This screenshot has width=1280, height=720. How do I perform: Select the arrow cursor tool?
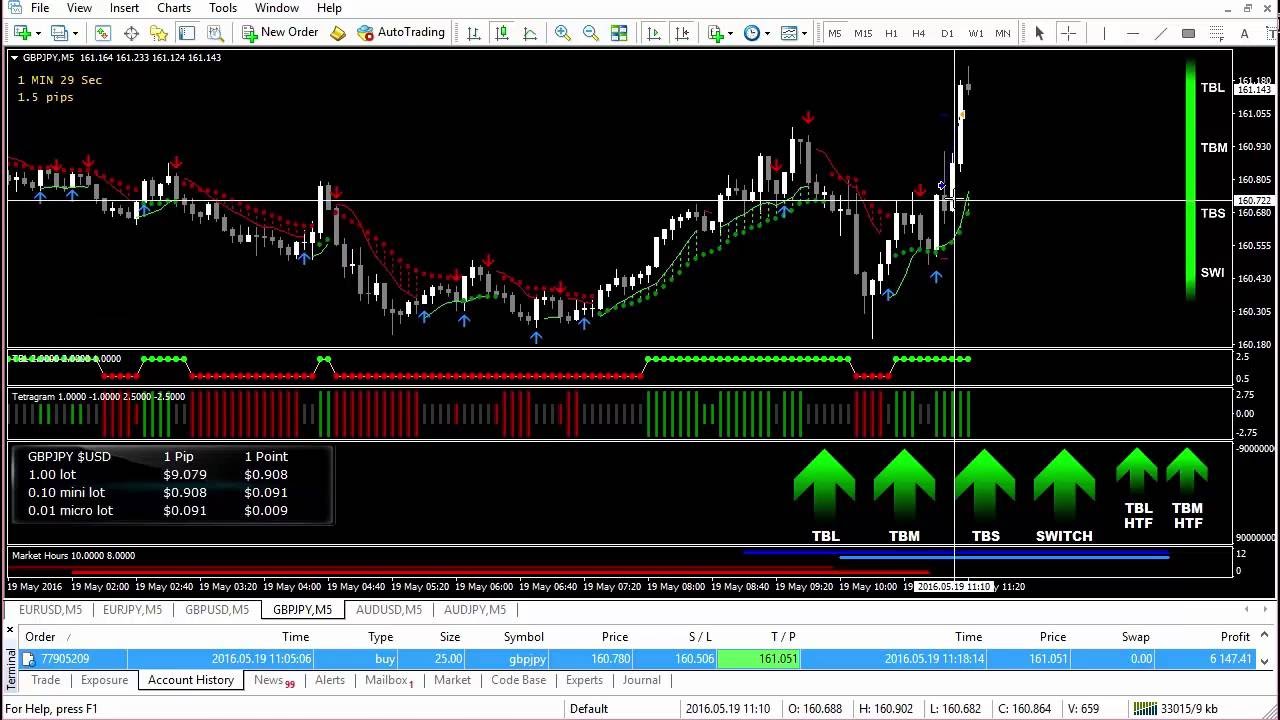coord(1040,33)
